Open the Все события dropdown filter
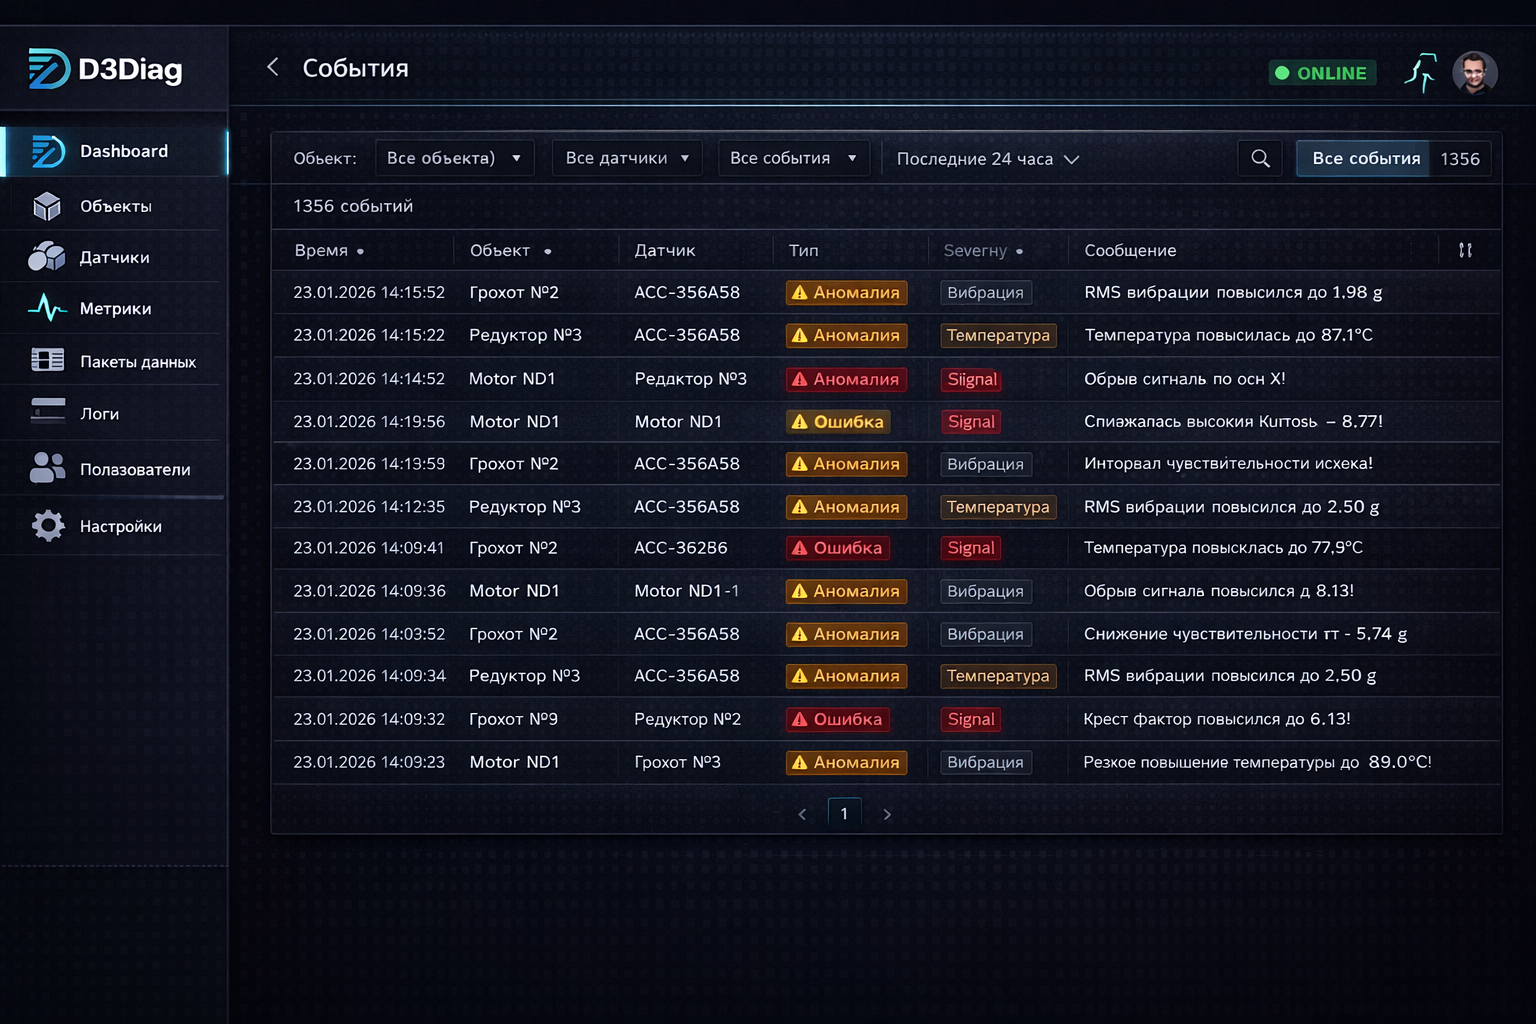This screenshot has height=1024, width=1536. 793,158
